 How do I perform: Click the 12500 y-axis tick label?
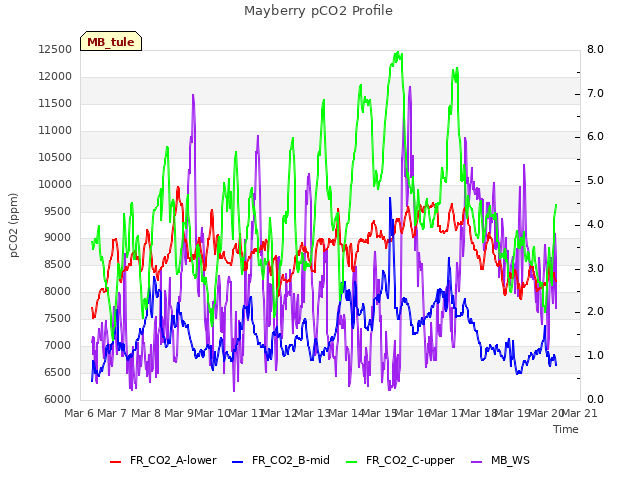coord(55,50)
